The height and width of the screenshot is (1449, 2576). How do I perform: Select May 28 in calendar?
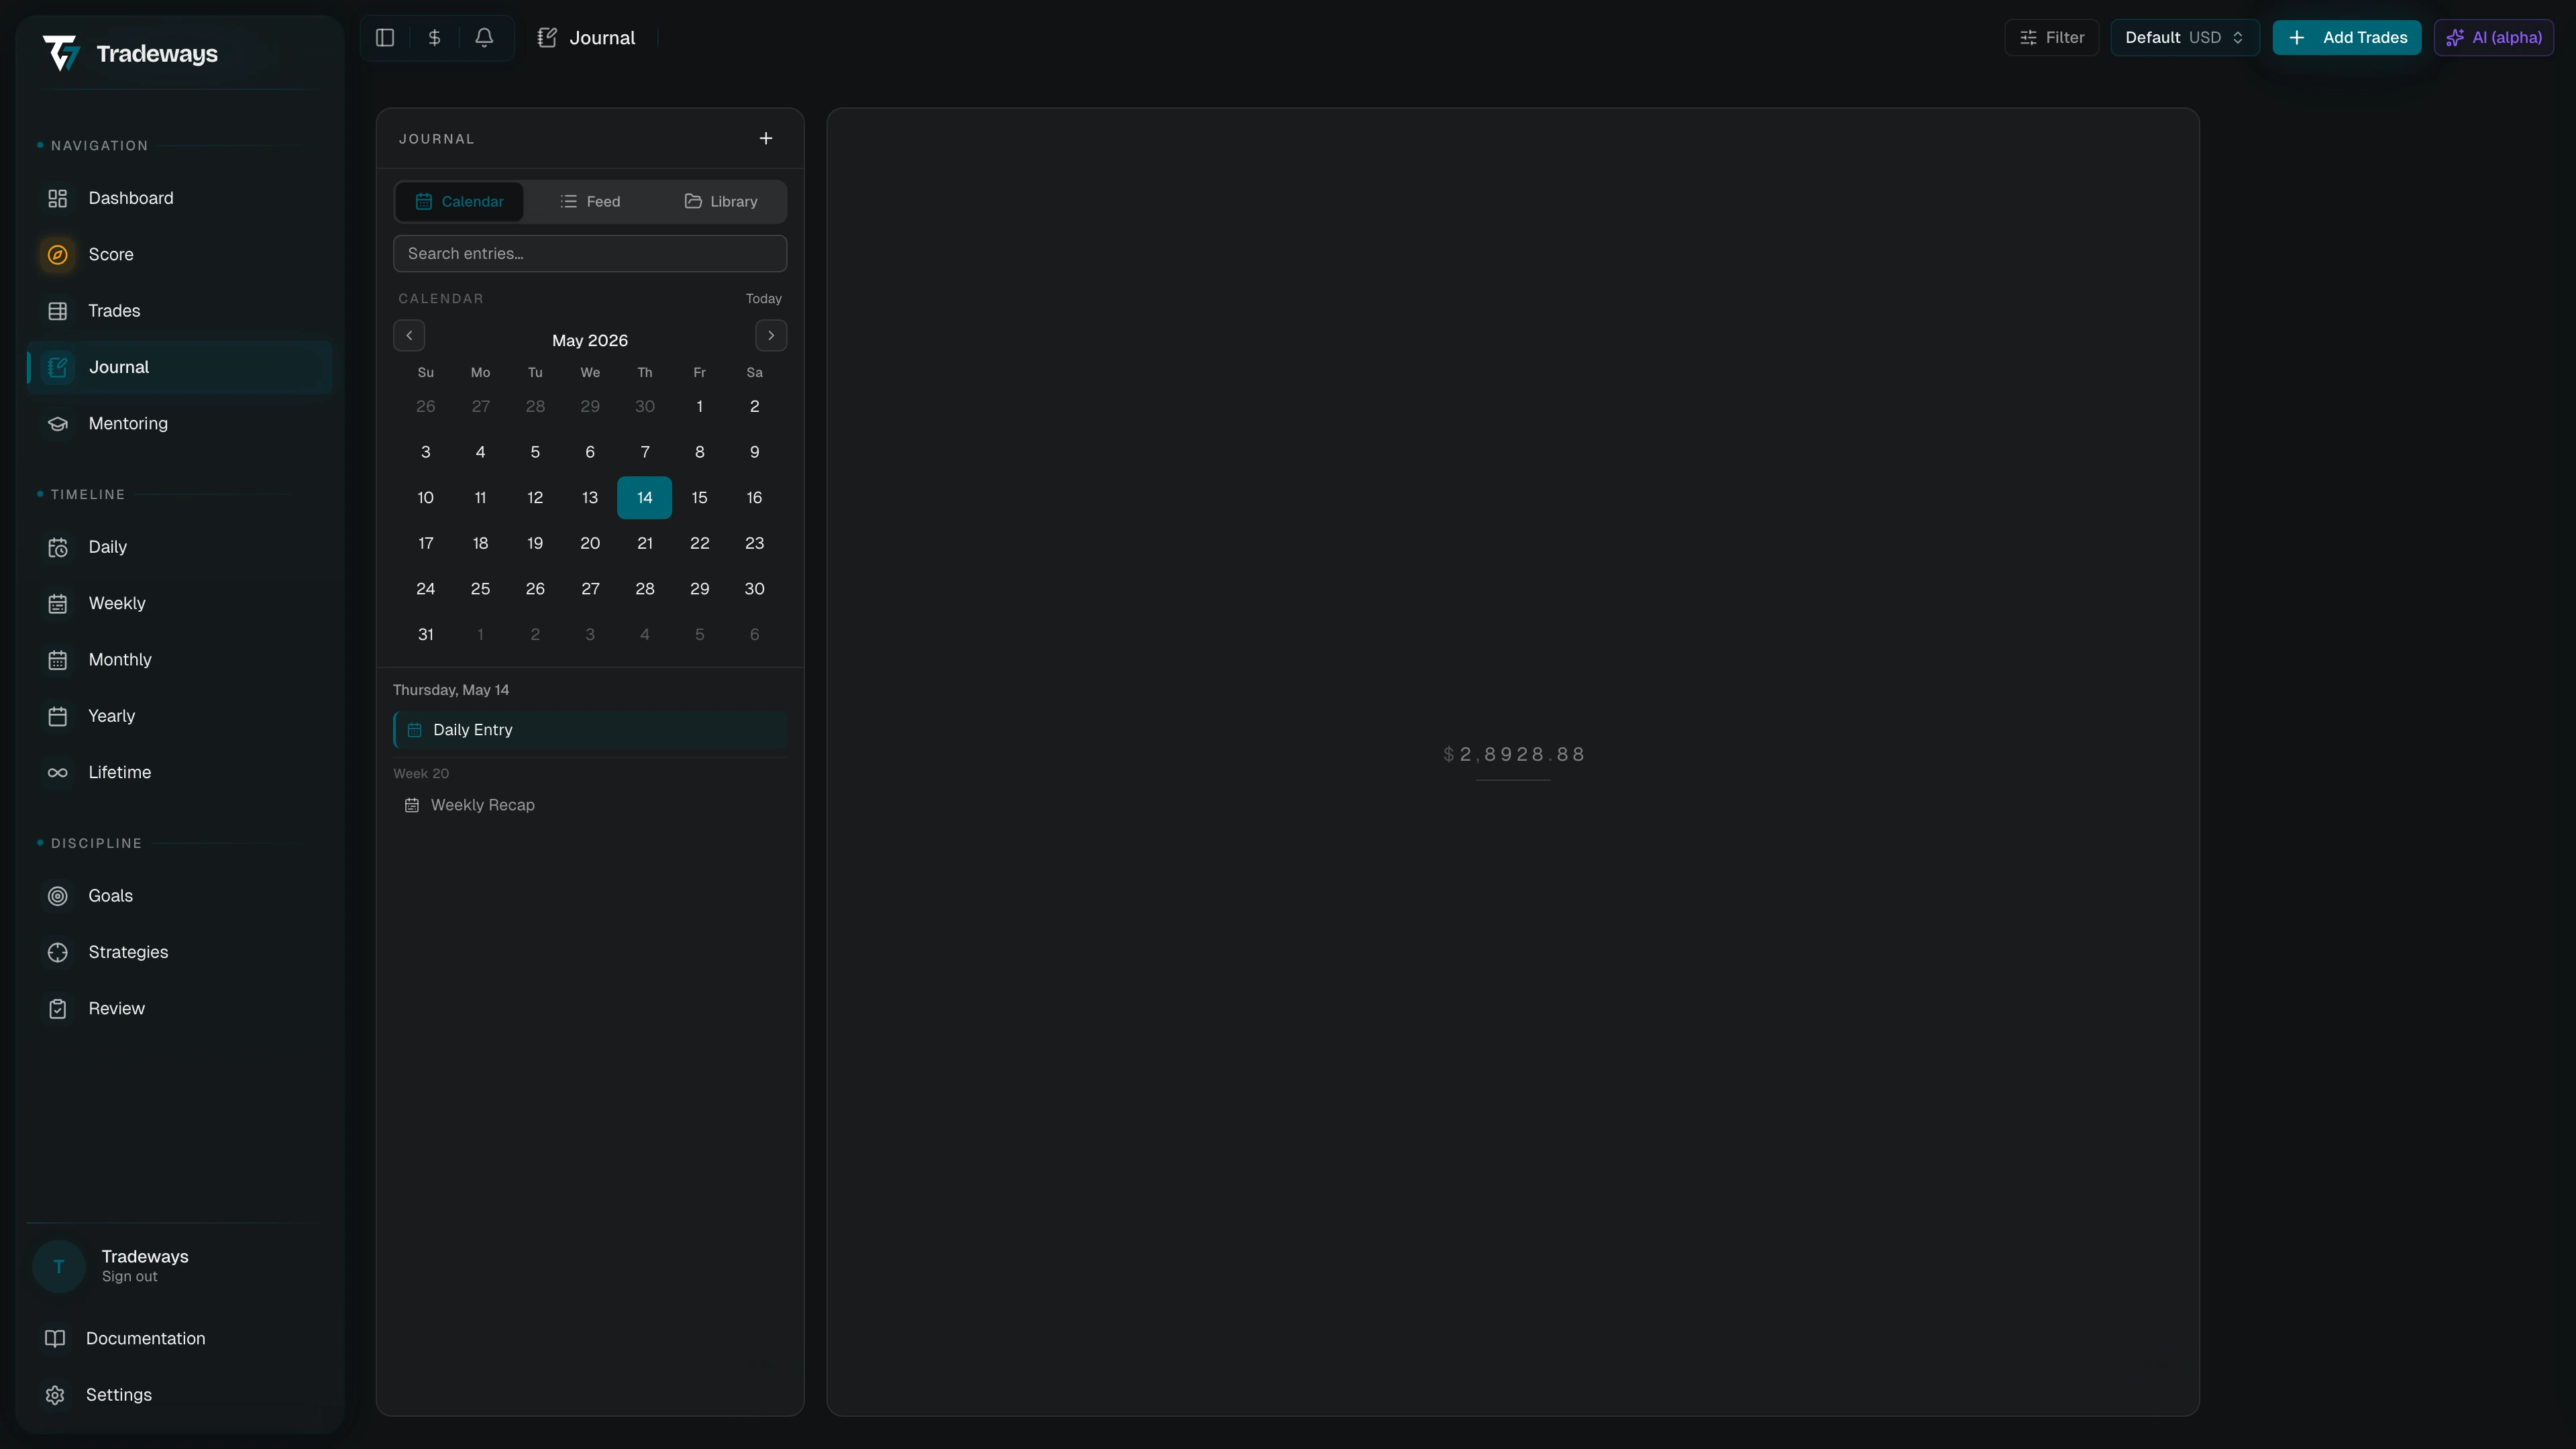point(645,589)
